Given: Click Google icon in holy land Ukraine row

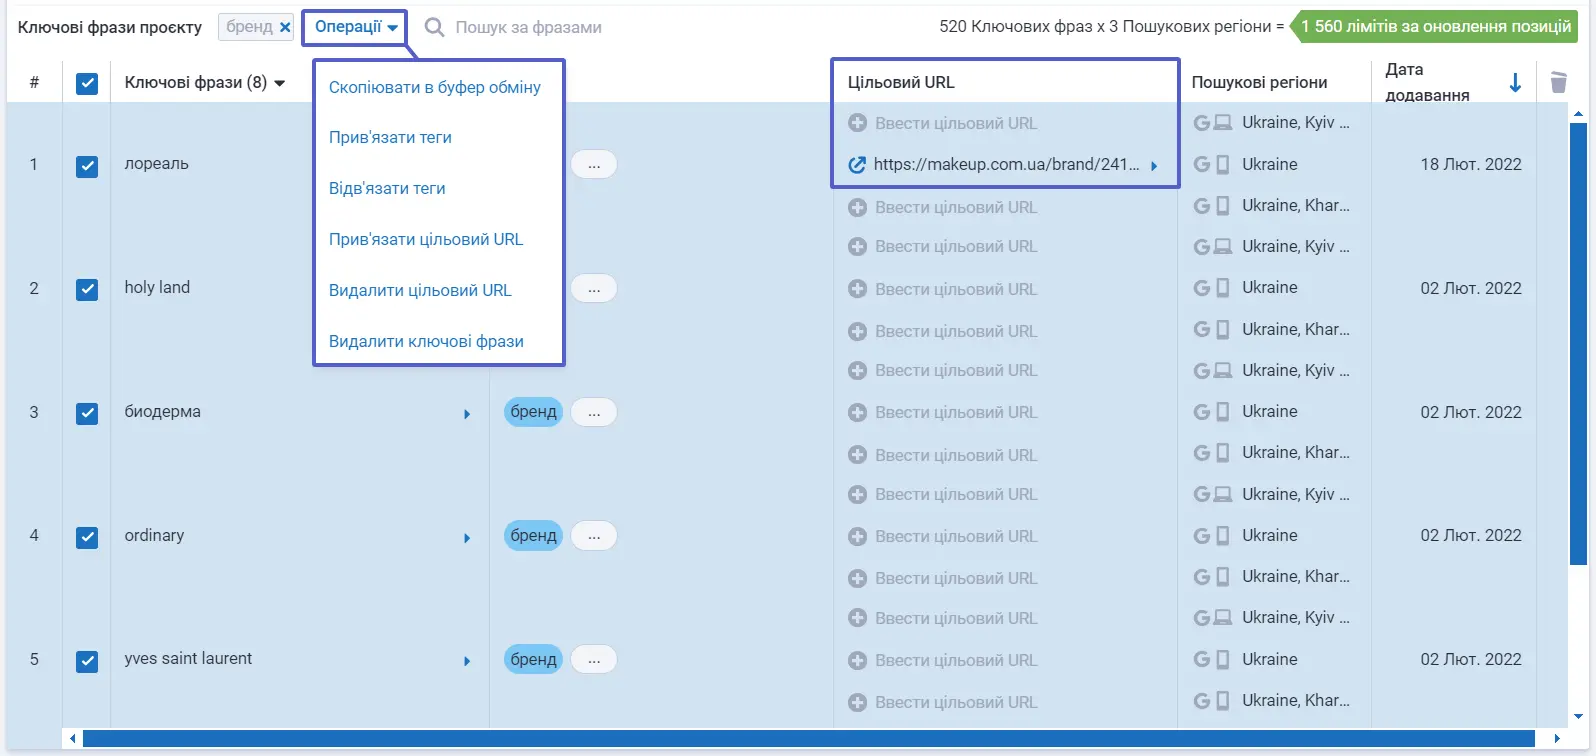Looking at the screenshot, I should click(1202, 288).
